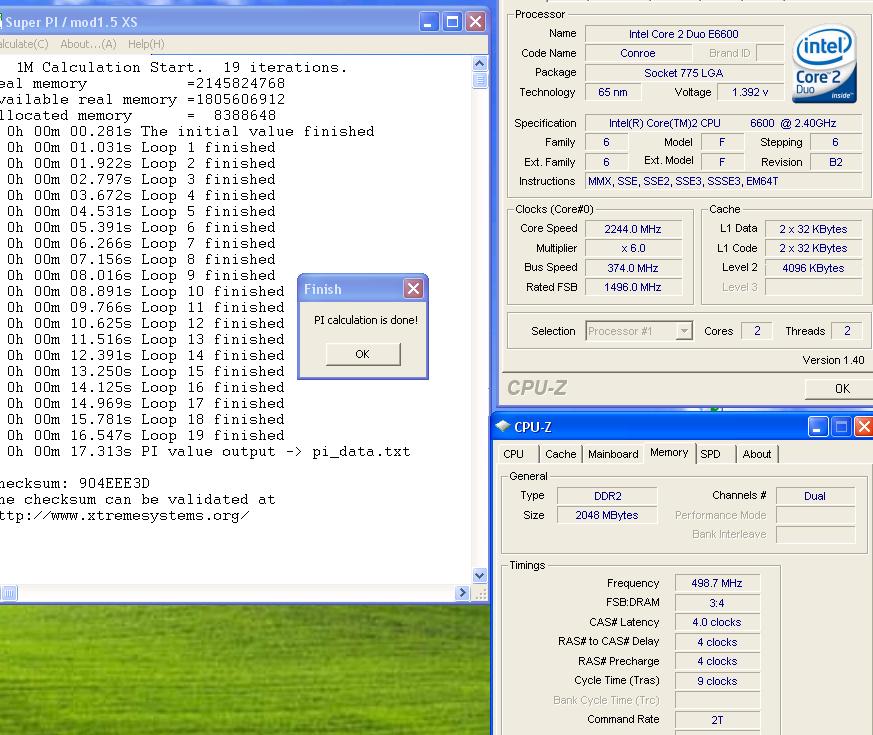Click the Threads value 2
The width and height of the screenshot is (873, 735).
point(847,331)
